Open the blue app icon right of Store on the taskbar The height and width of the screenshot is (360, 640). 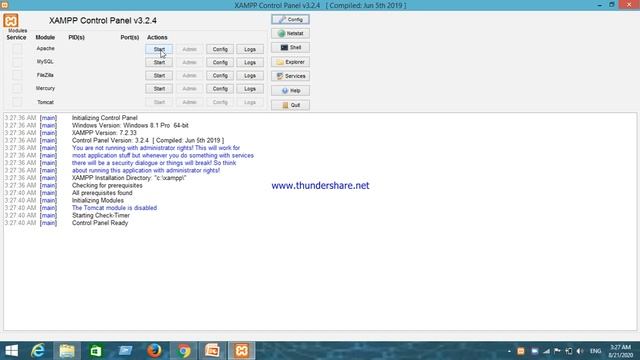coord(125,351)
